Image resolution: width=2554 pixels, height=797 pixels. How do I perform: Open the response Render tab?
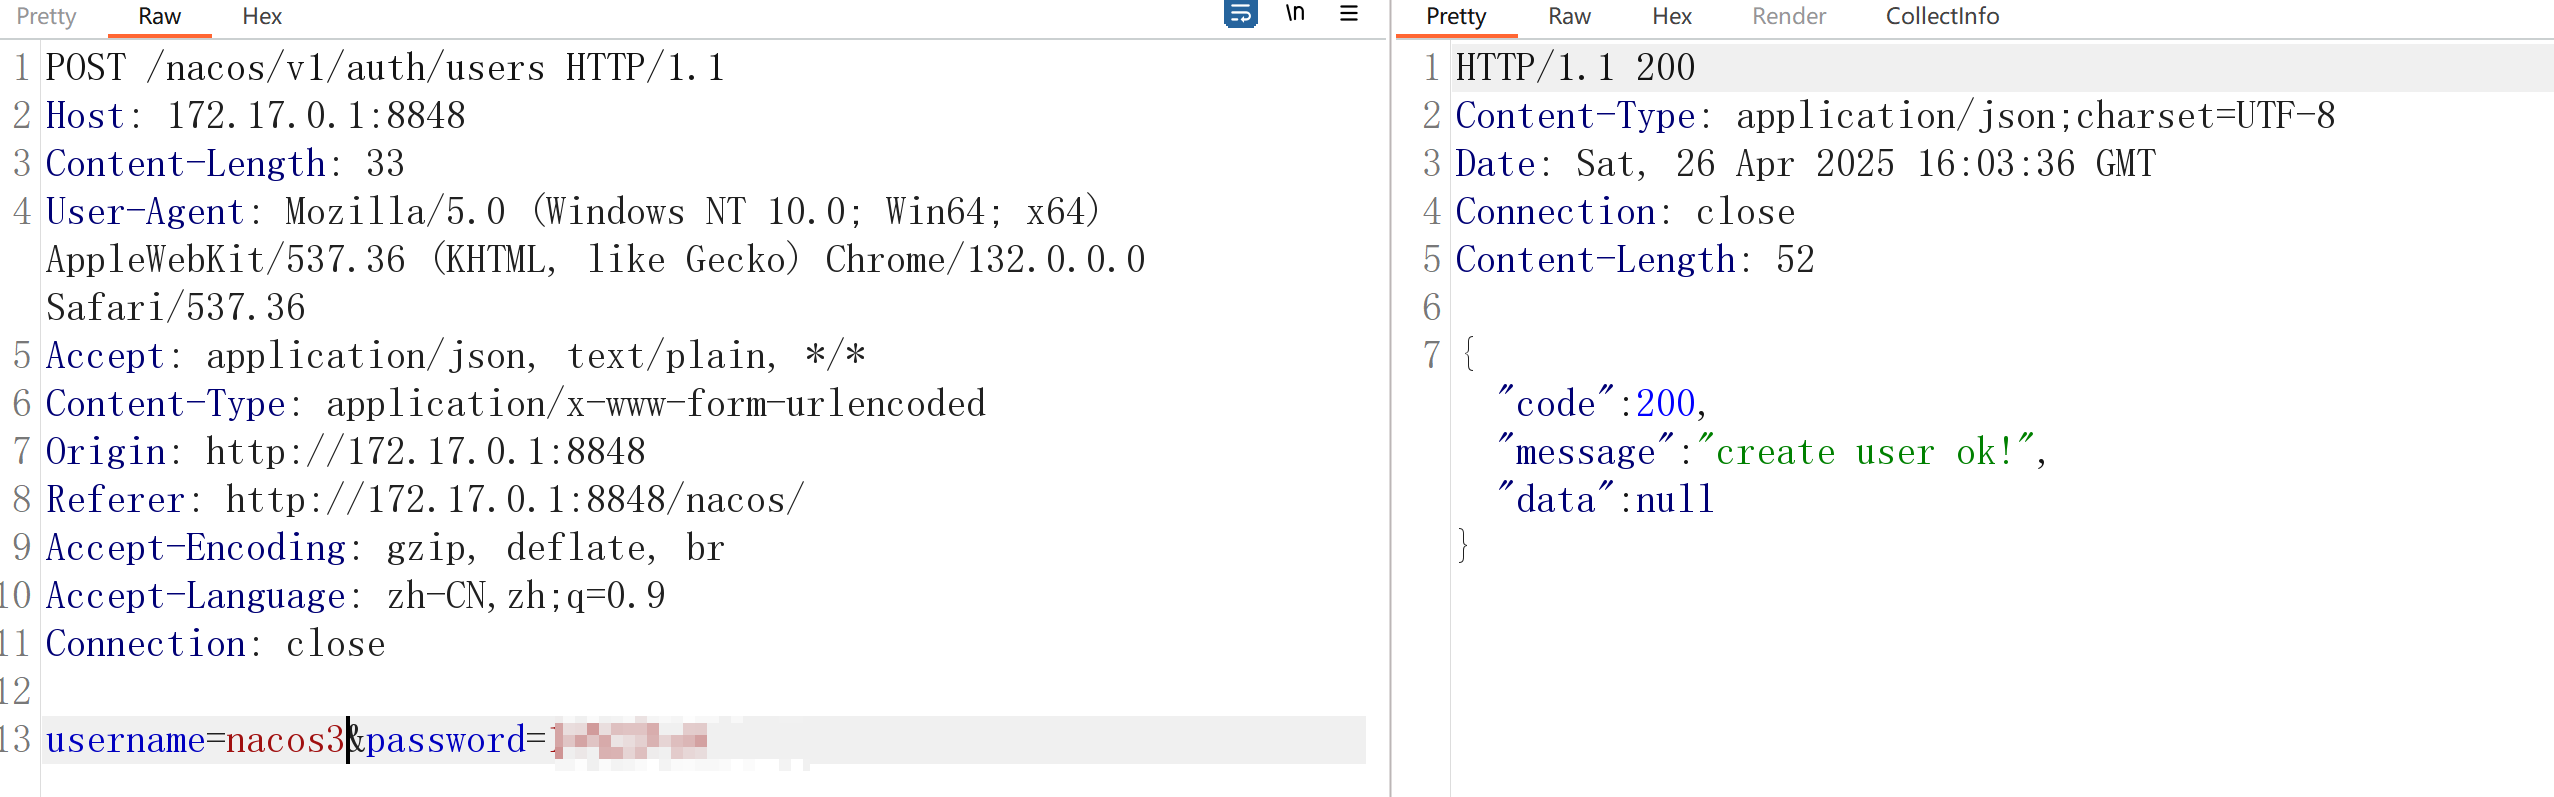coord(1789,16)
